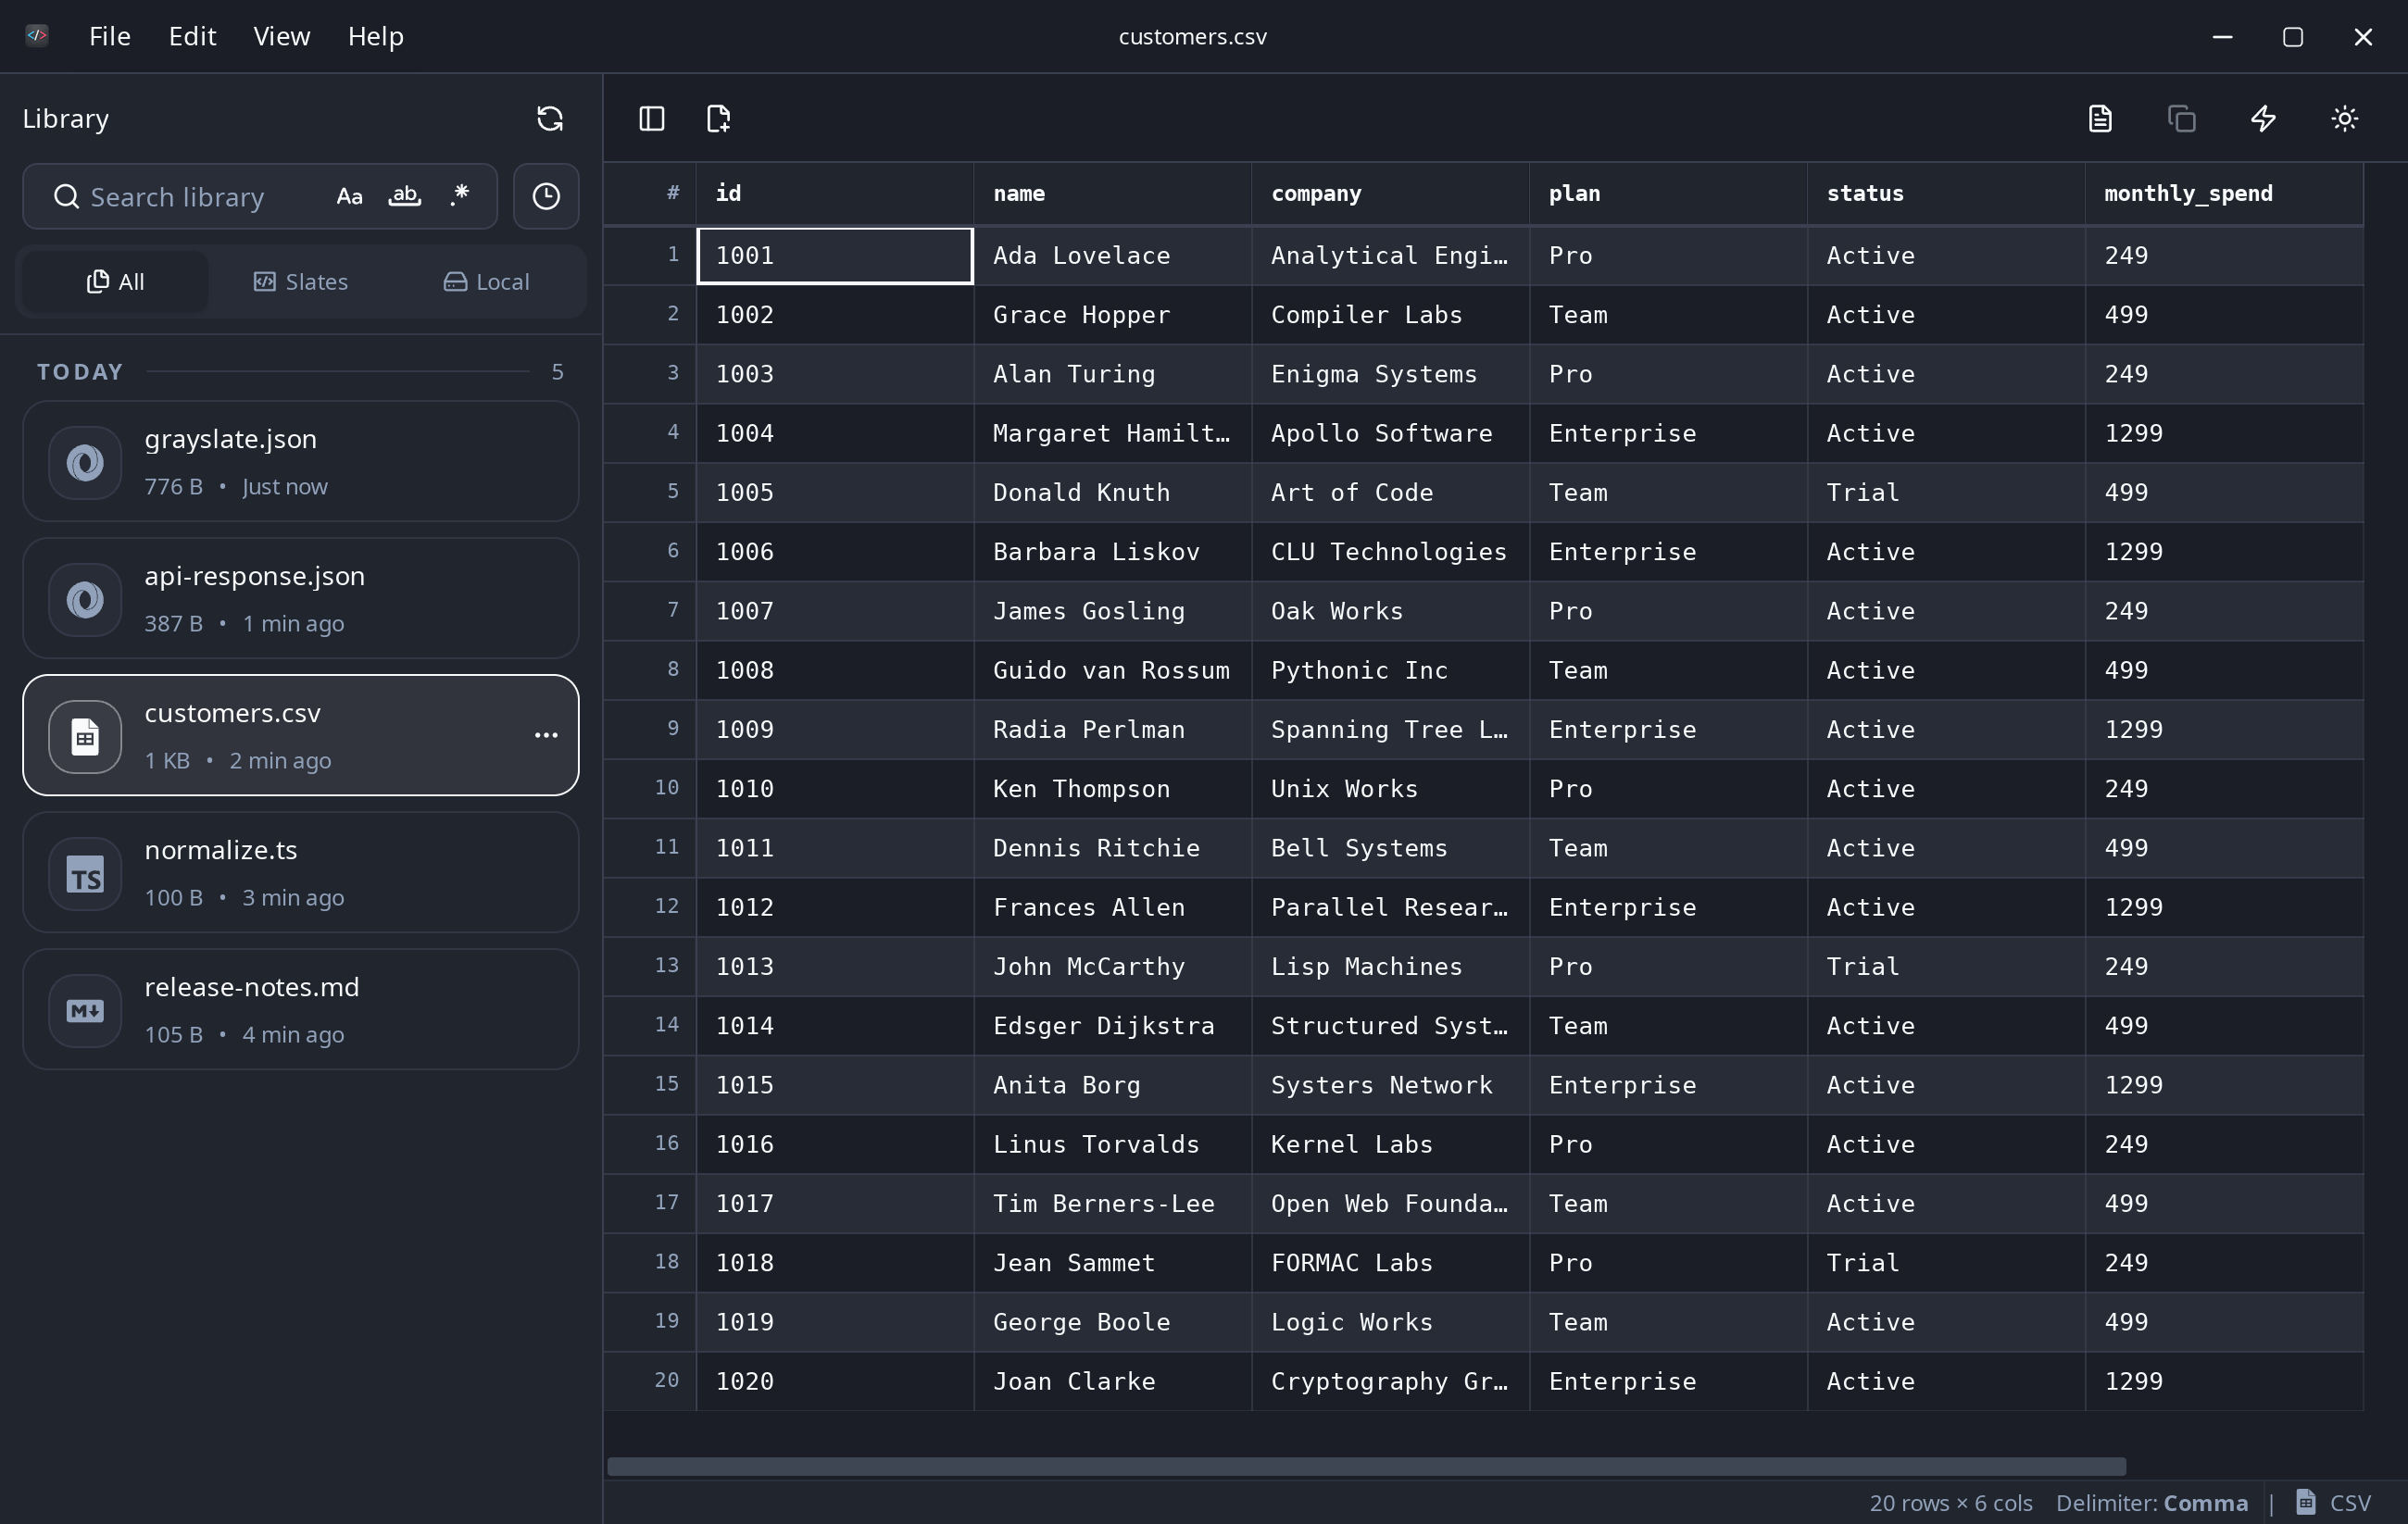Click the normalize.ts TS icon
The width and height of the screenshot is (2408, 1524).
pos(85,874)
